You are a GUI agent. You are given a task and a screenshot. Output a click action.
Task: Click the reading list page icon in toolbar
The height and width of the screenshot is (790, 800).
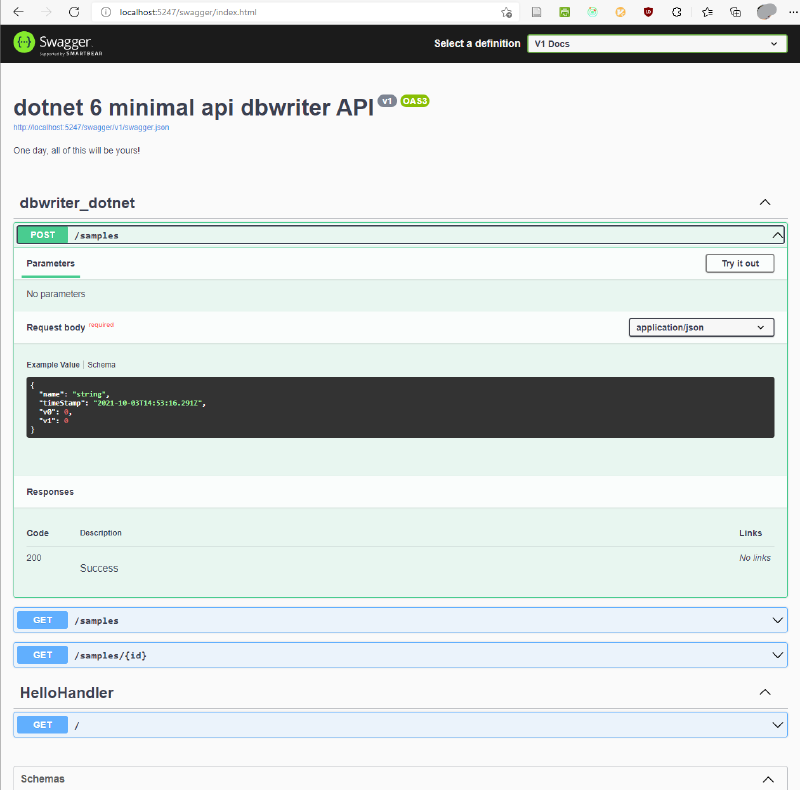click(x=537, y=12)
